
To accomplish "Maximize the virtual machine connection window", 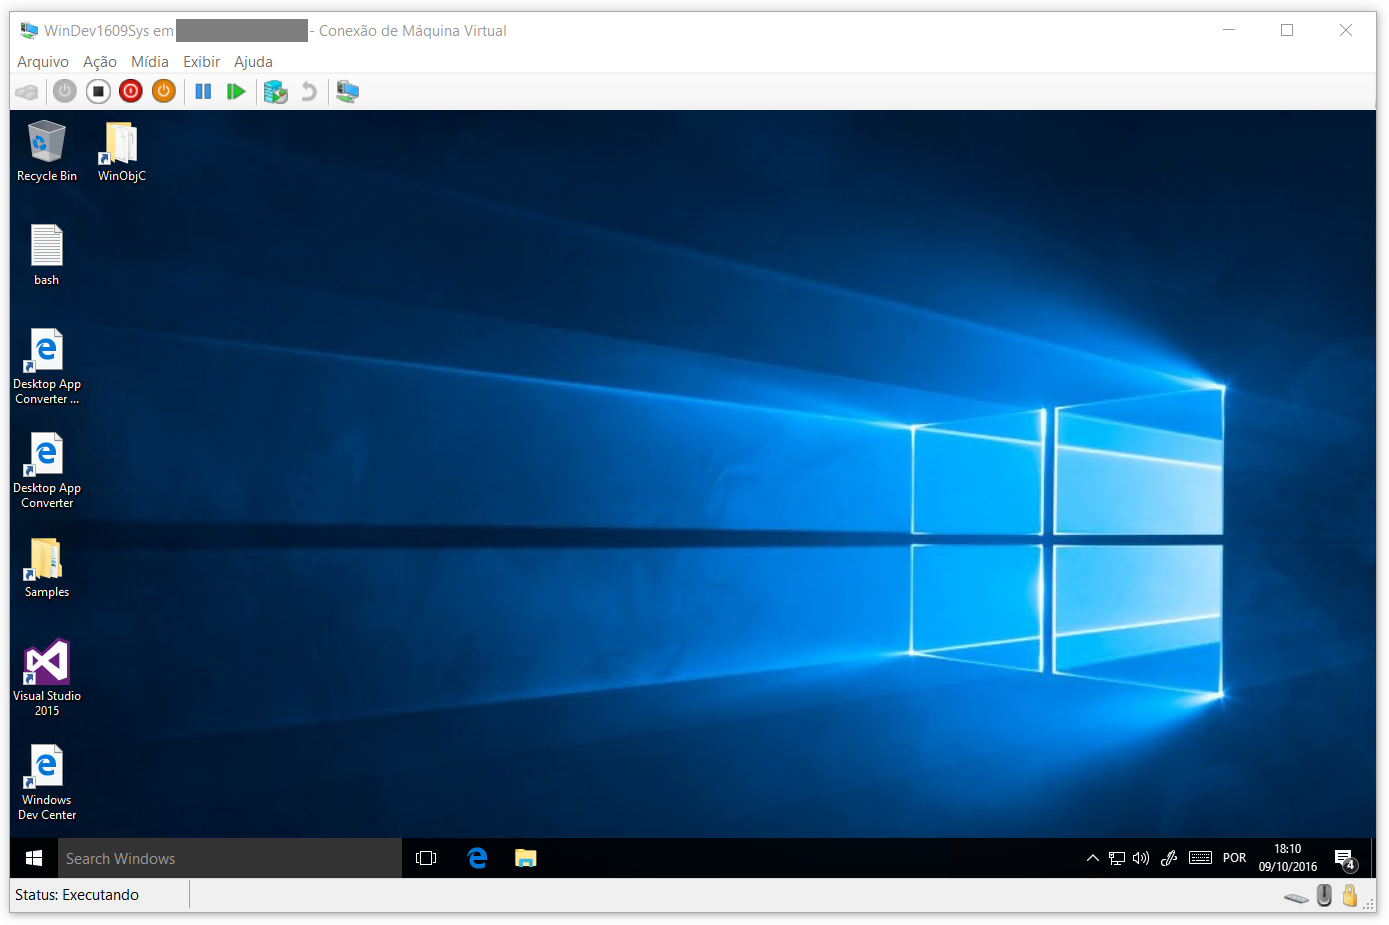I will pos(1287,30).
